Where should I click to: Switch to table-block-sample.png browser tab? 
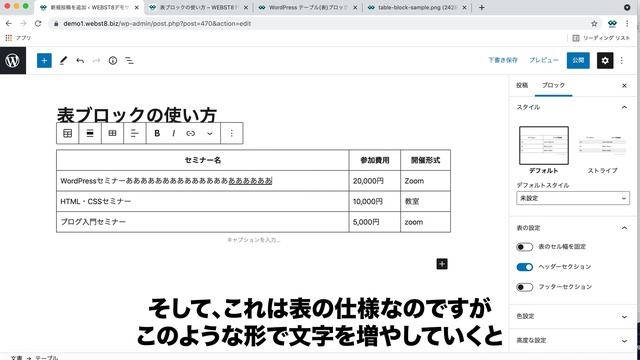(416, 7)
